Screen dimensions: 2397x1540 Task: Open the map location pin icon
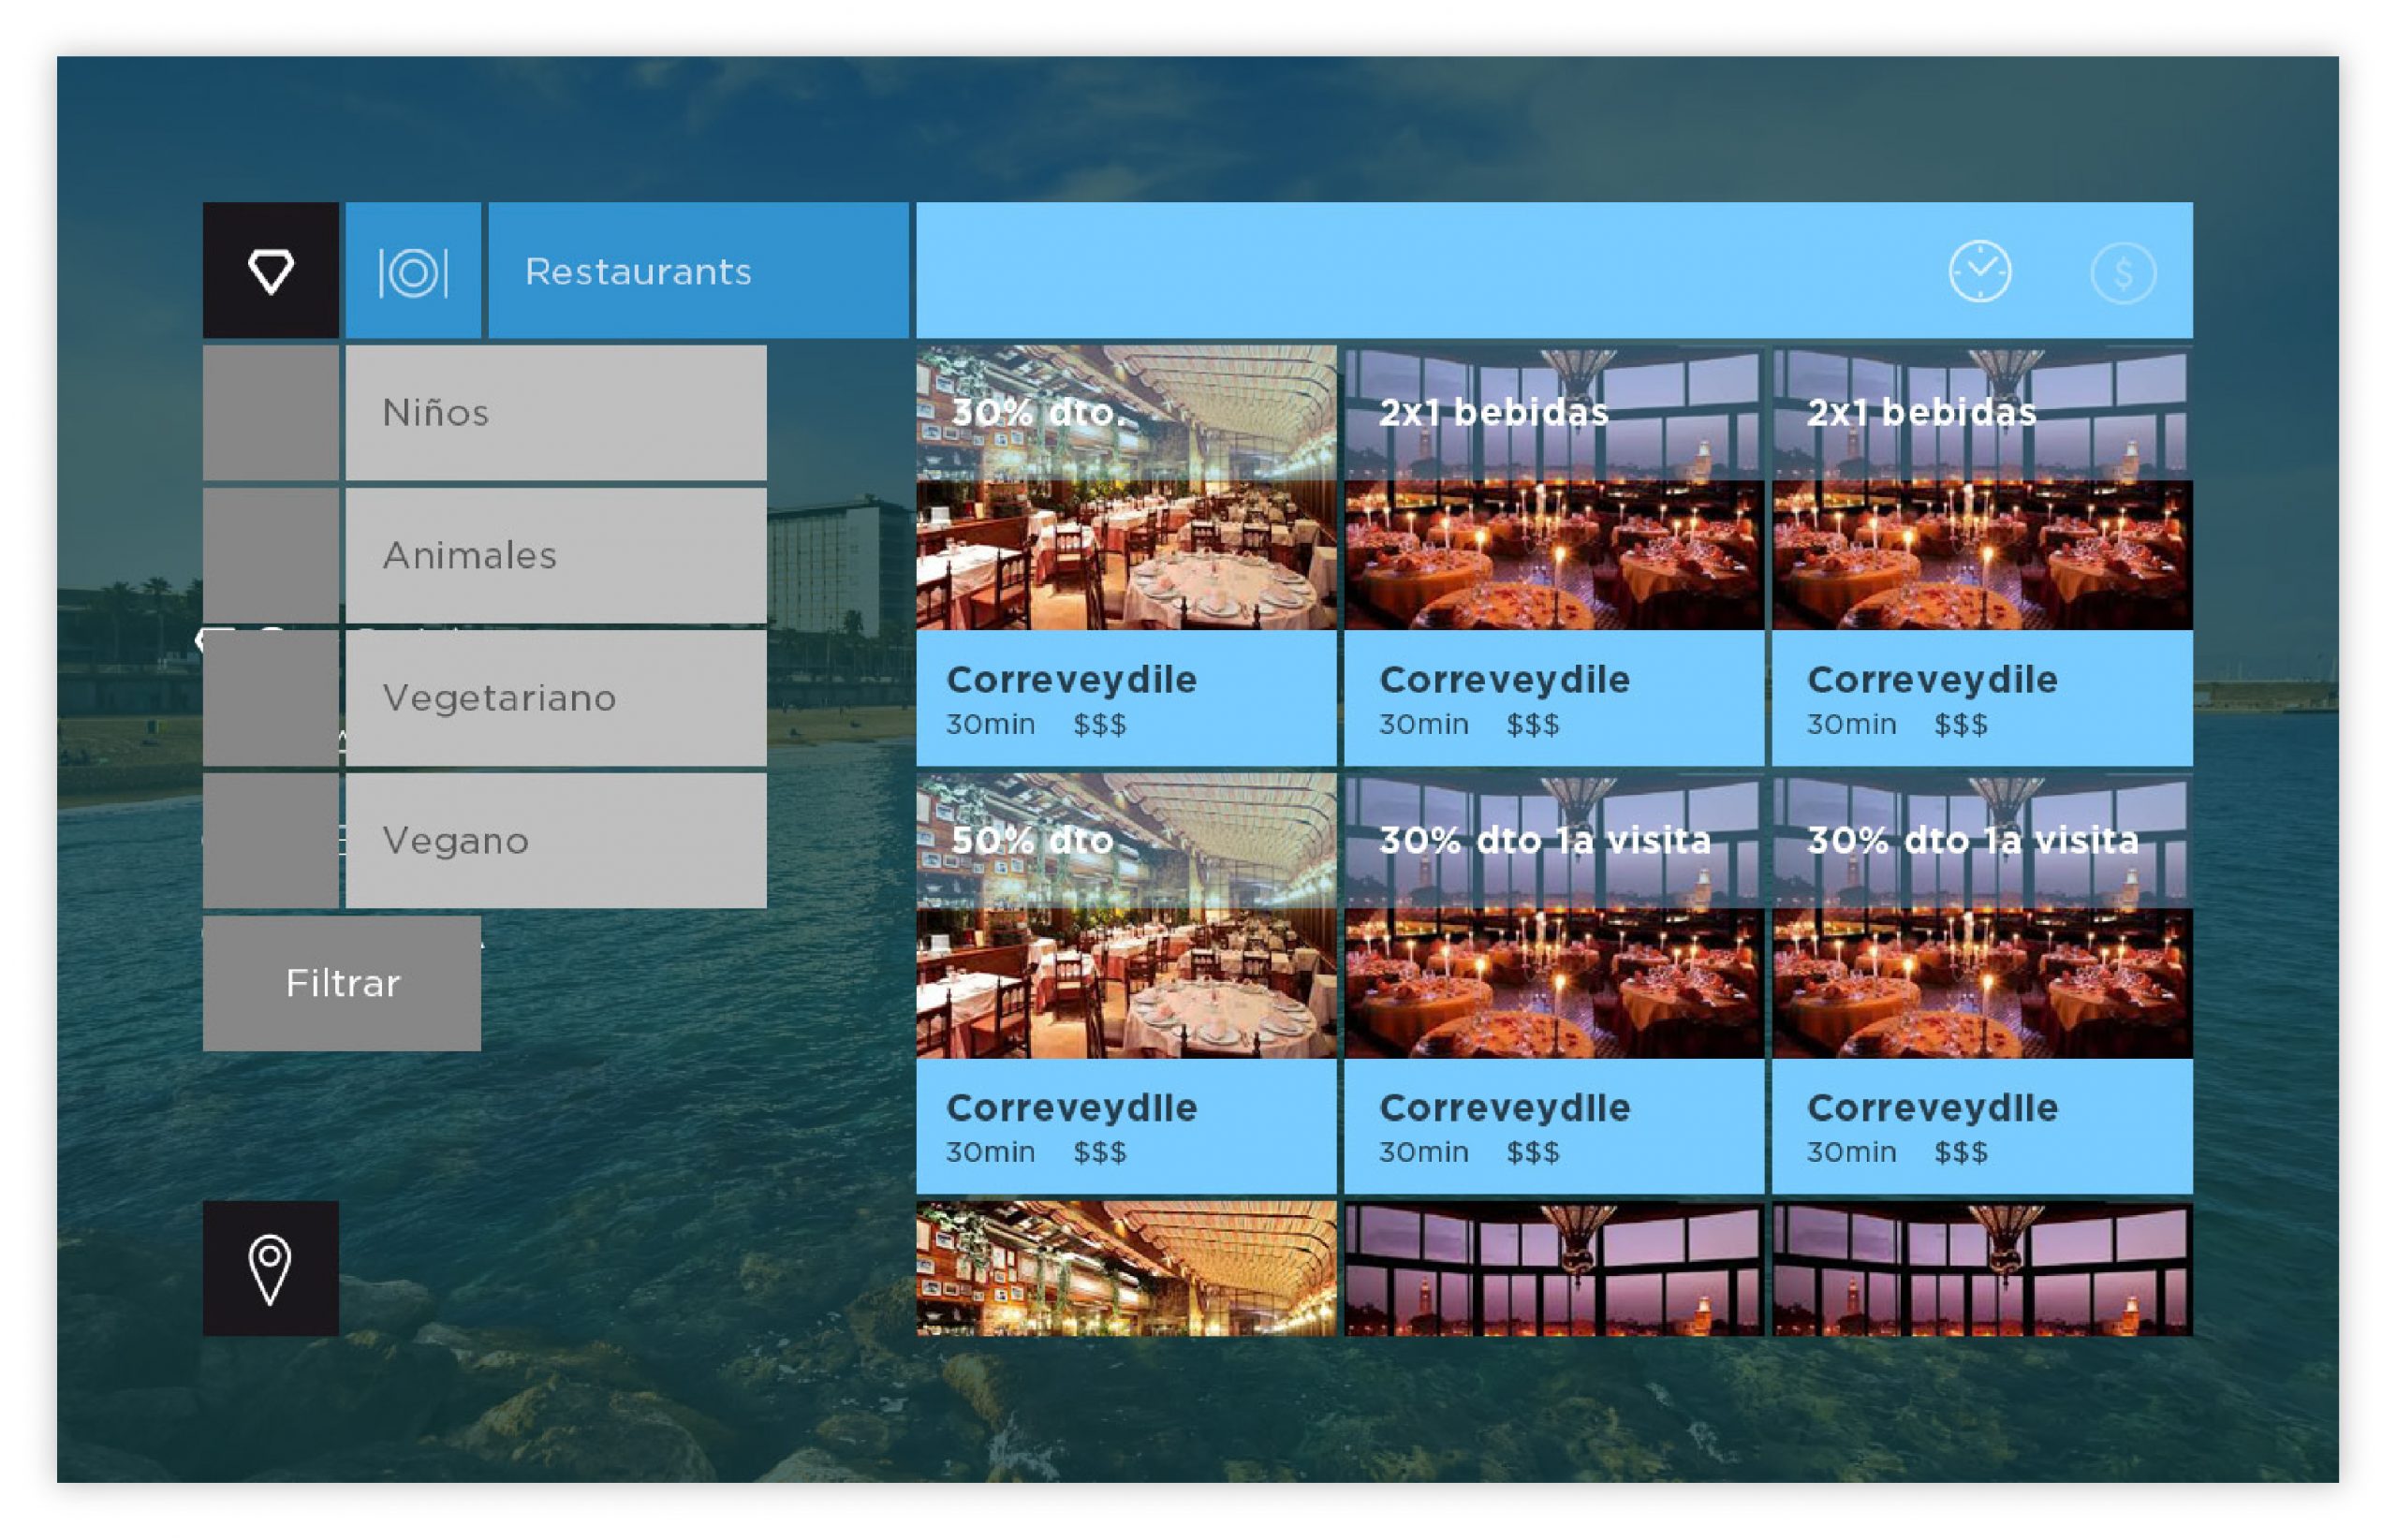tap(270, 1267)
